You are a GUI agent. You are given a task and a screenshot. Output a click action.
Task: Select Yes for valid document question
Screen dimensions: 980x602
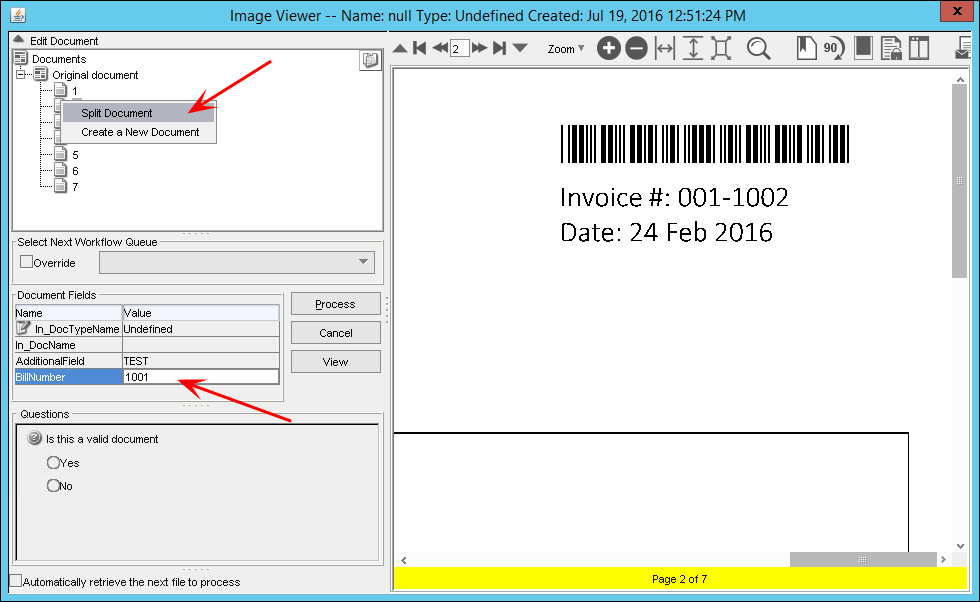click(x=53, y=463)
